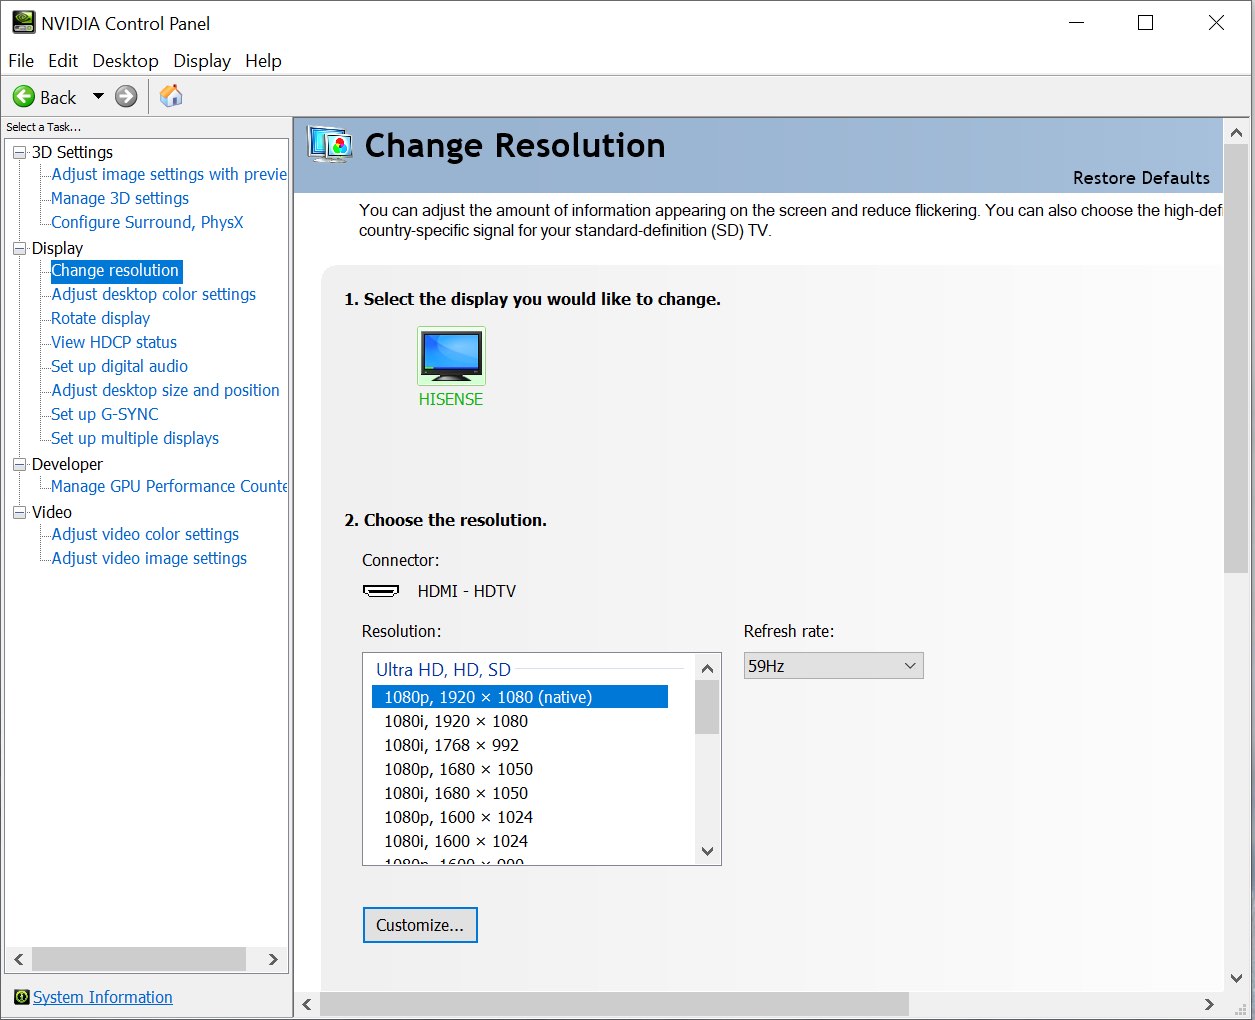Select the HISENSE display icon

point(451,355)
